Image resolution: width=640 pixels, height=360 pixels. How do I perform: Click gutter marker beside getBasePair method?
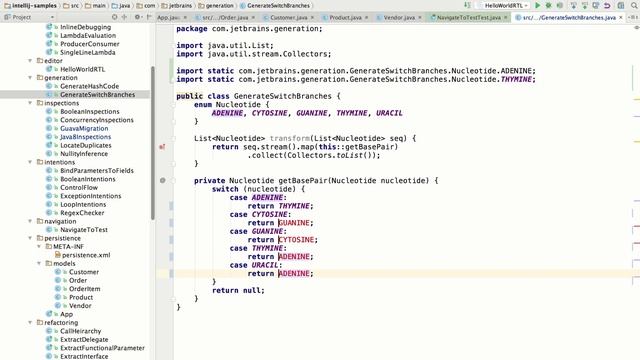162,180
